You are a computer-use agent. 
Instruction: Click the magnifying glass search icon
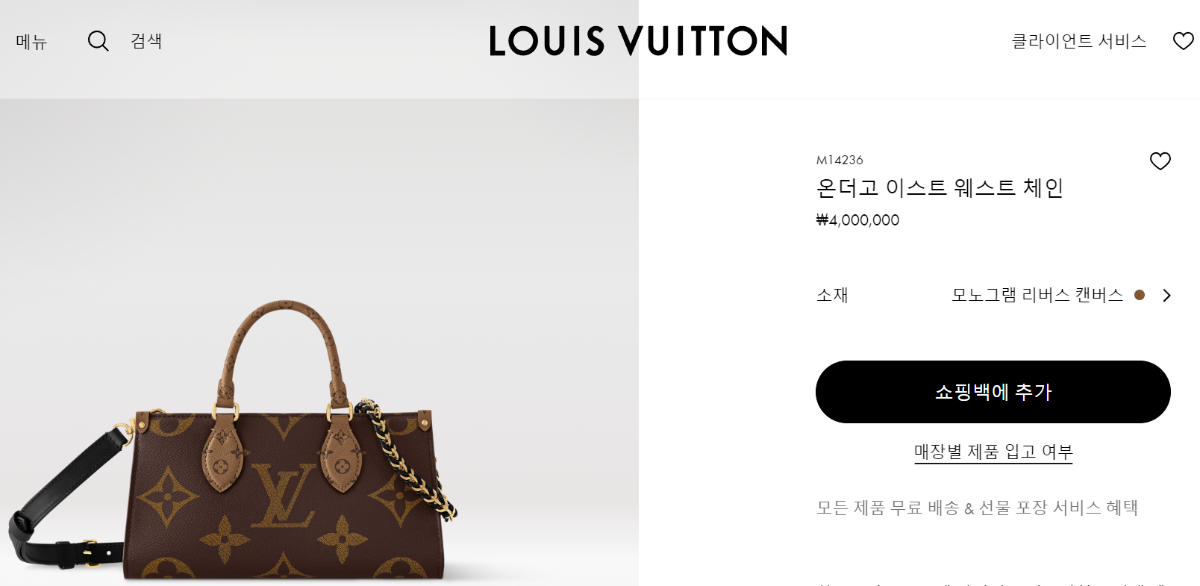[98, 41]
